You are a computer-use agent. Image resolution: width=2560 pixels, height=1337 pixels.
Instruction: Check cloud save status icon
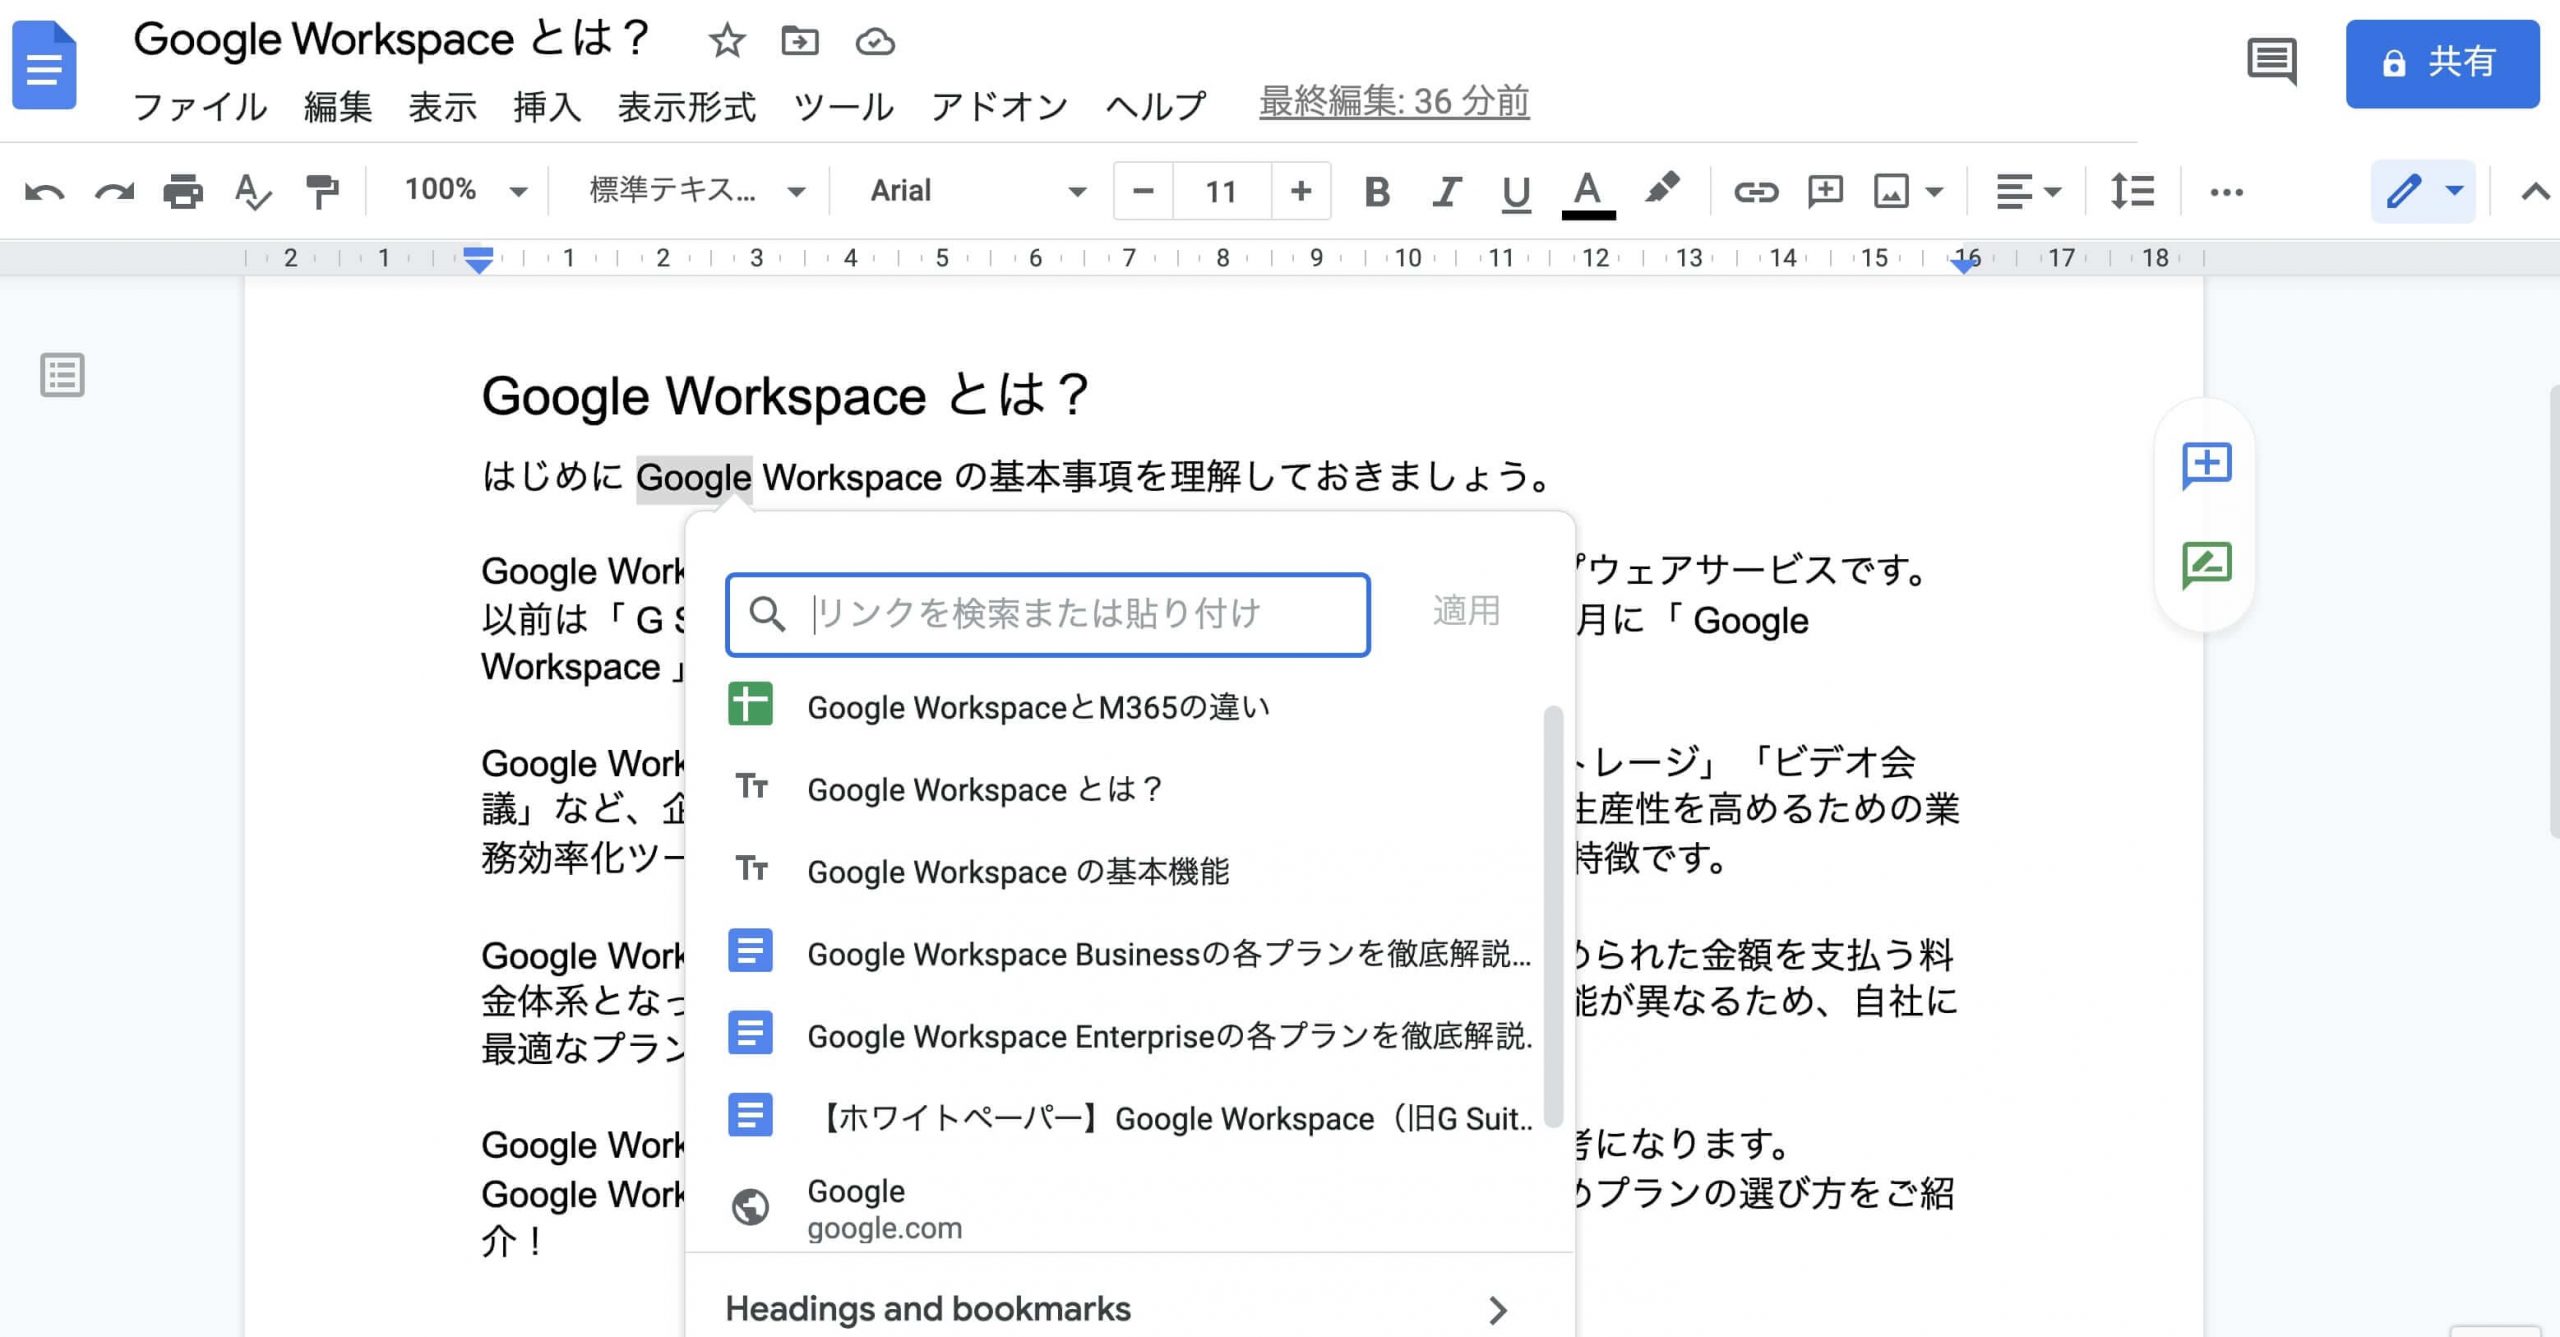[x=875, y=41]
